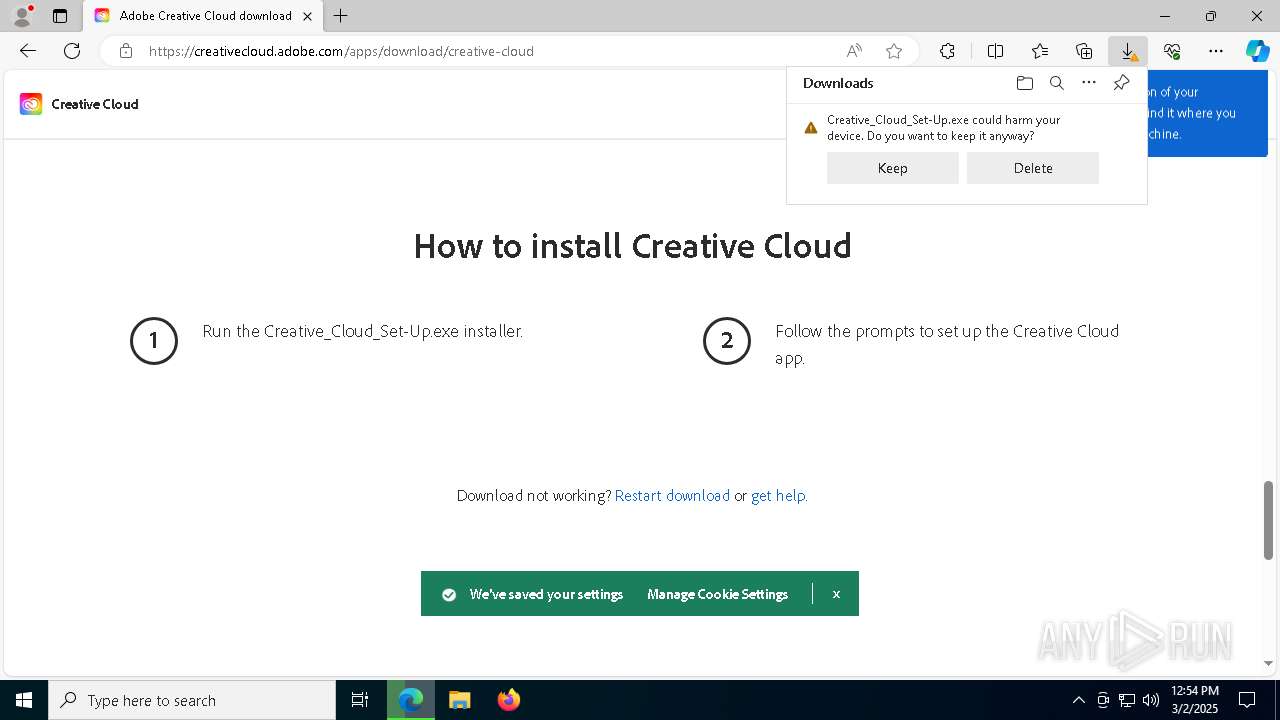Go back to the previous page
Image resolution: width=1280 pixels, height=720 pixels.
click(28, 51)
